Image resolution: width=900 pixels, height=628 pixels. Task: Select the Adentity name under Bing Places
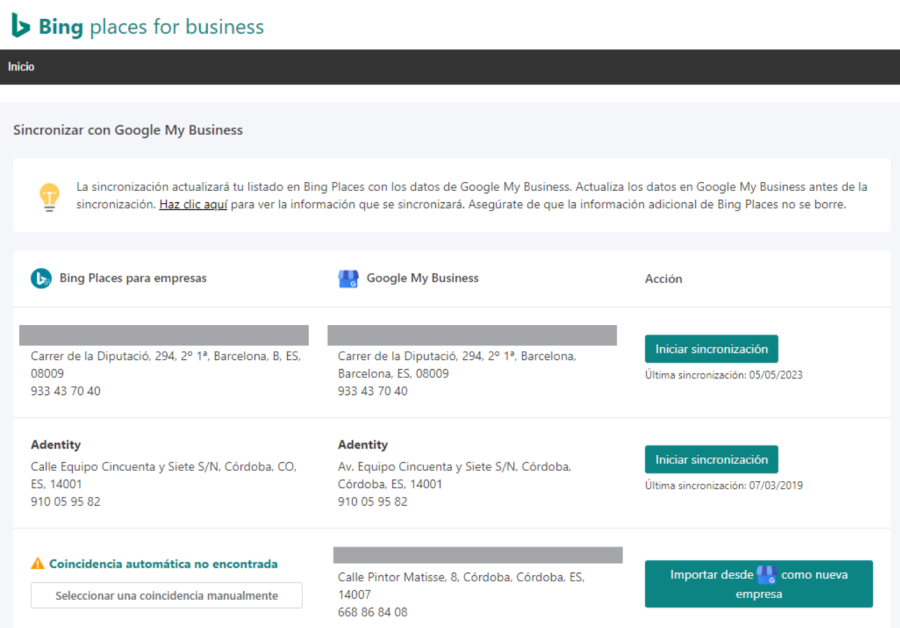coord(56,445)
